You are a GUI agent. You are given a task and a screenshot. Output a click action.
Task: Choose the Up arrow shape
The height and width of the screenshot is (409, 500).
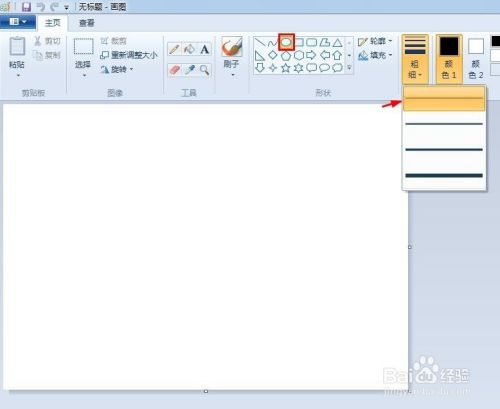(337, 55)
